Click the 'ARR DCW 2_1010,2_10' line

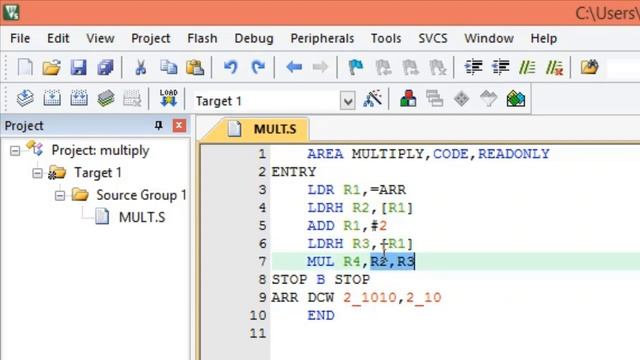(356, 298)
